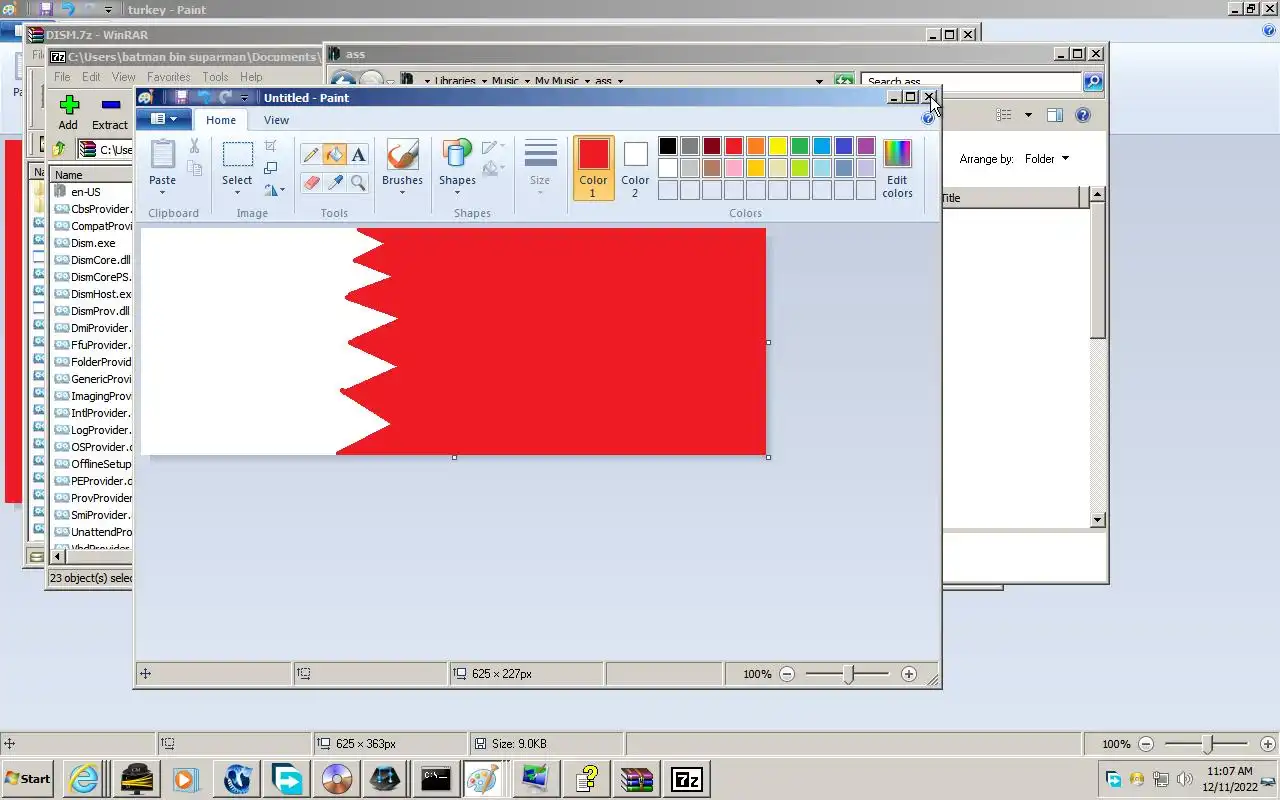Click the Add button in WinRAR toolbar
The image size is (1280, 800).
(x=68, y=113)
